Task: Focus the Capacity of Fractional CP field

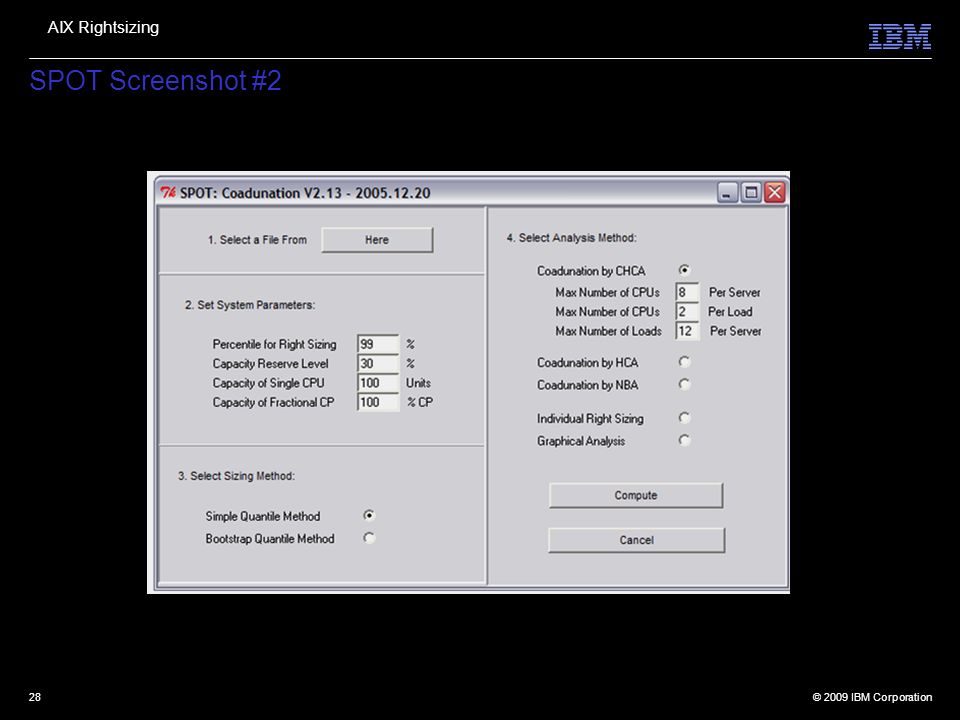Action: point(378,402)
